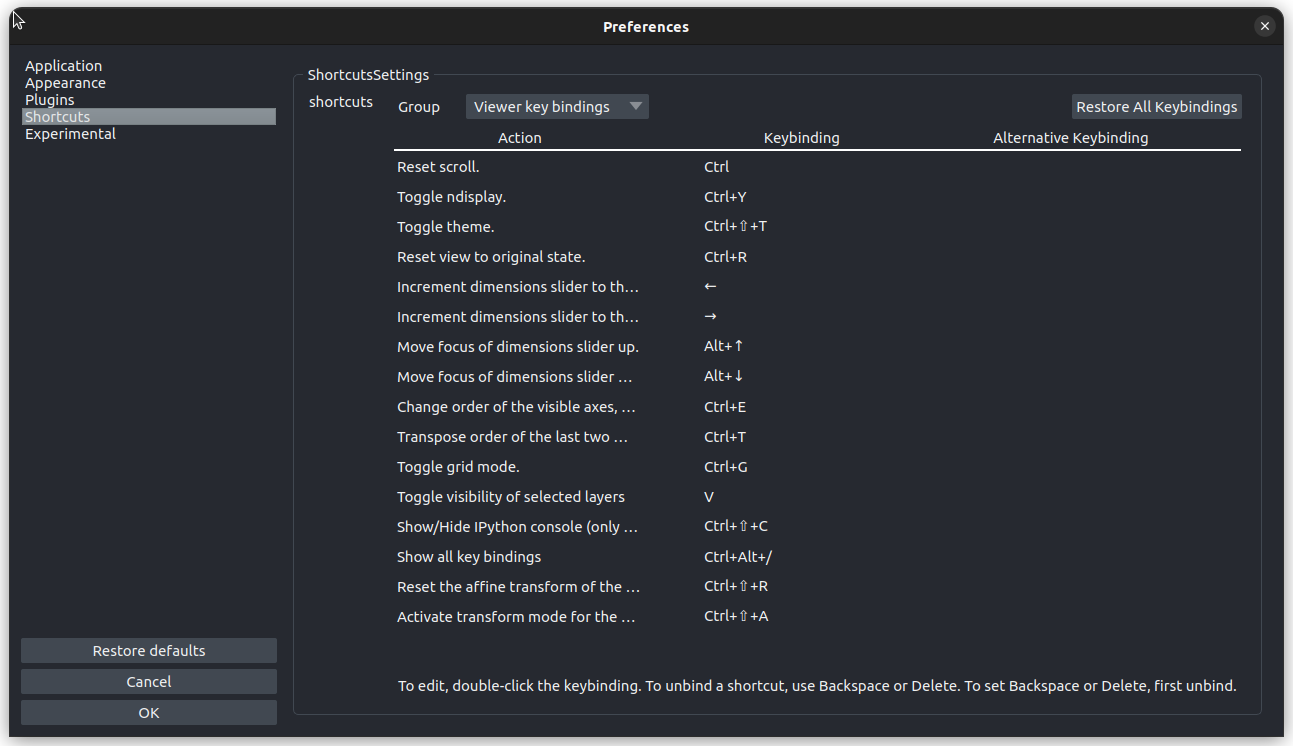This screenshot has width=1293, height=746.
Task: Confirm settings with the OK button
Action: [x=149, y=713]
